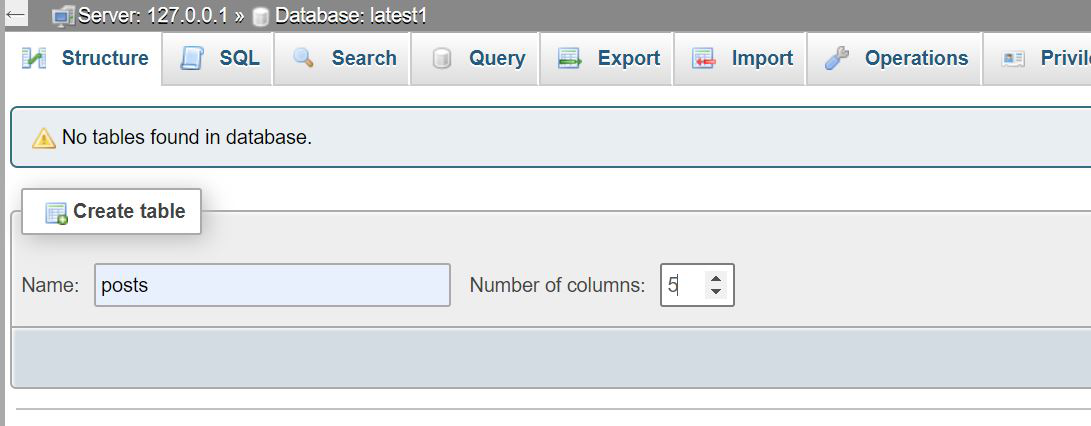Open the Export tab

coord(605,58)
